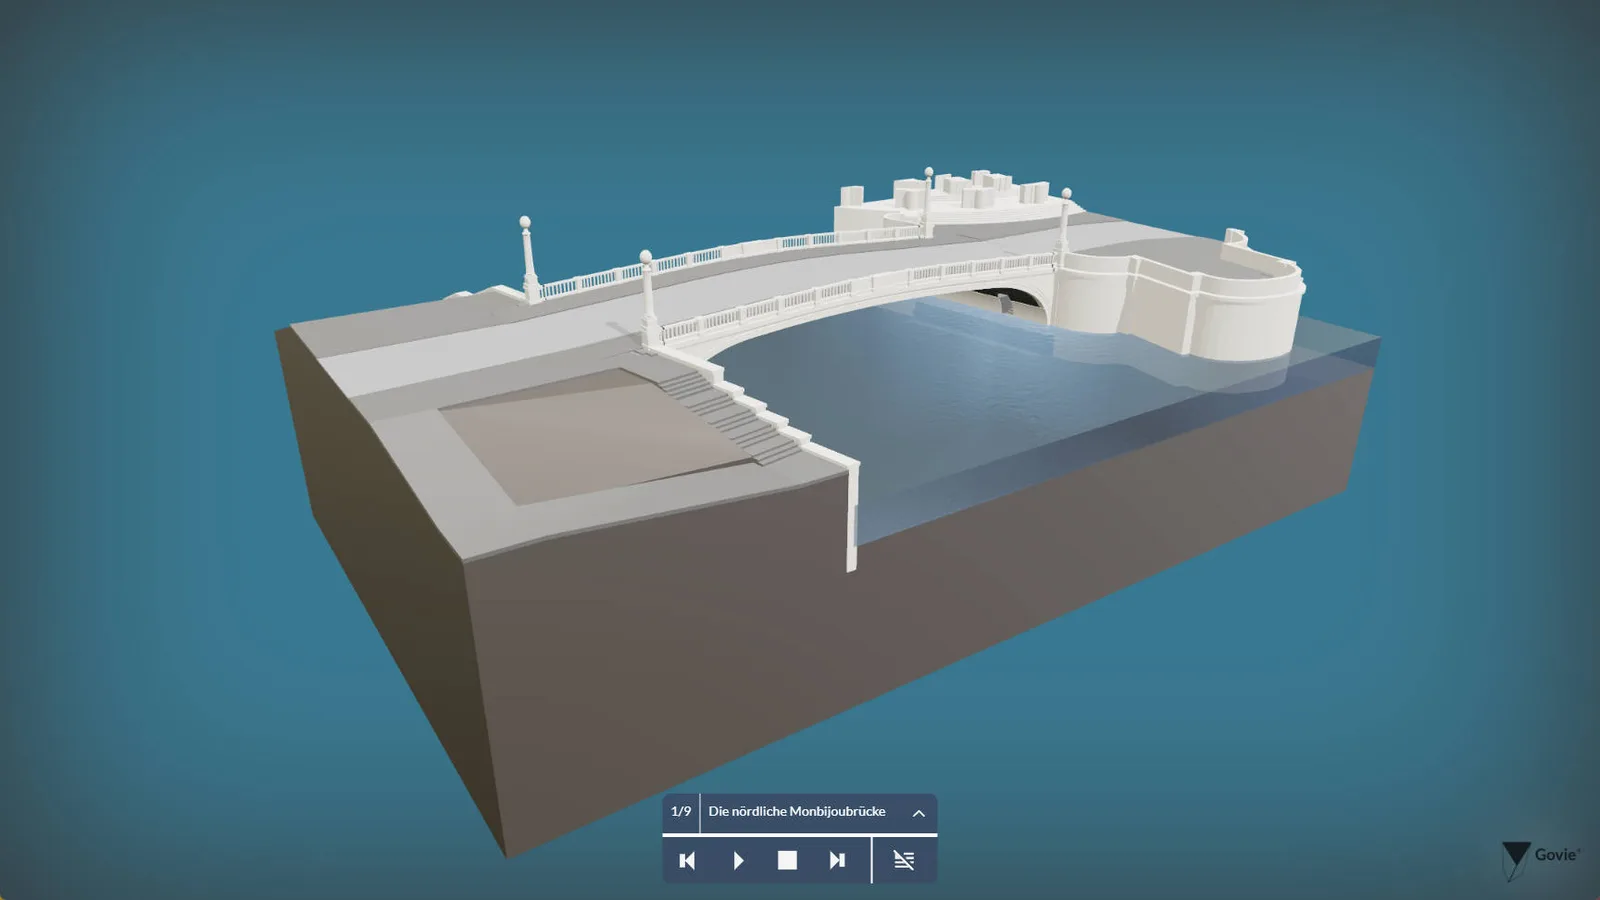Click the white progress bar under the title
This screenshot has height=900, width=1600.
[800, 834]
